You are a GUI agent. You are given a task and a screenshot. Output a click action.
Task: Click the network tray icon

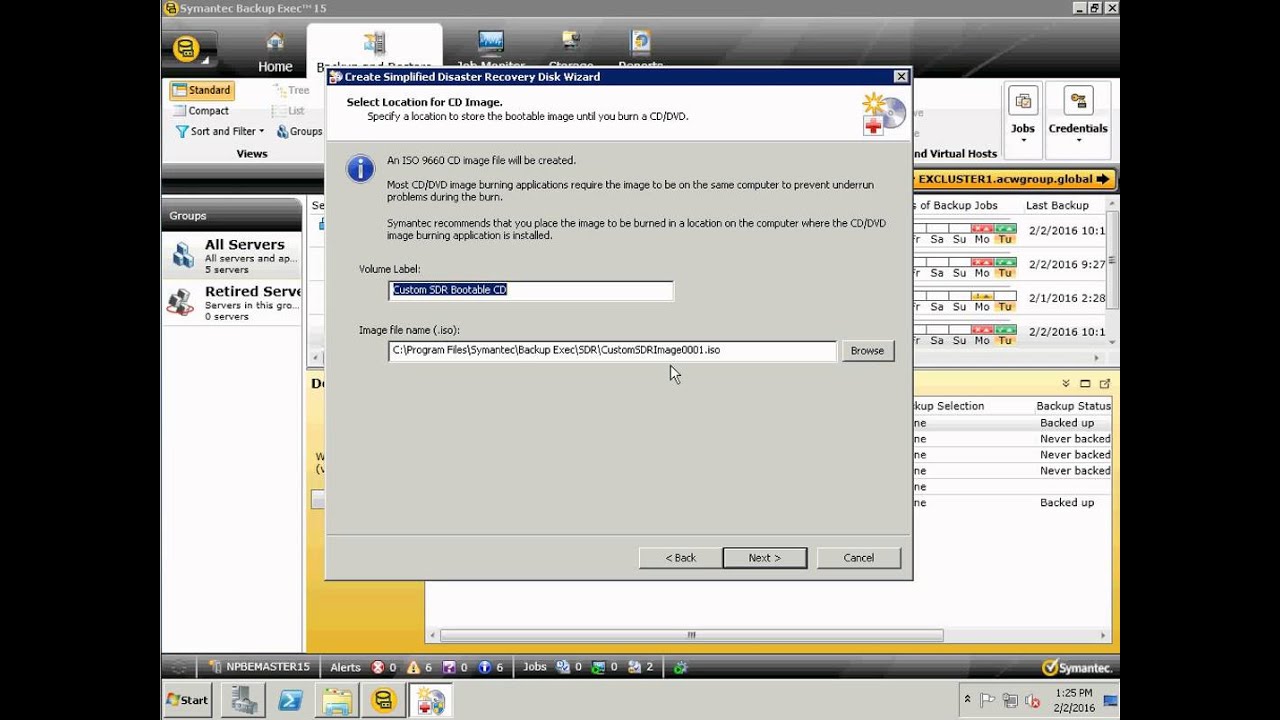(1010, 700)
